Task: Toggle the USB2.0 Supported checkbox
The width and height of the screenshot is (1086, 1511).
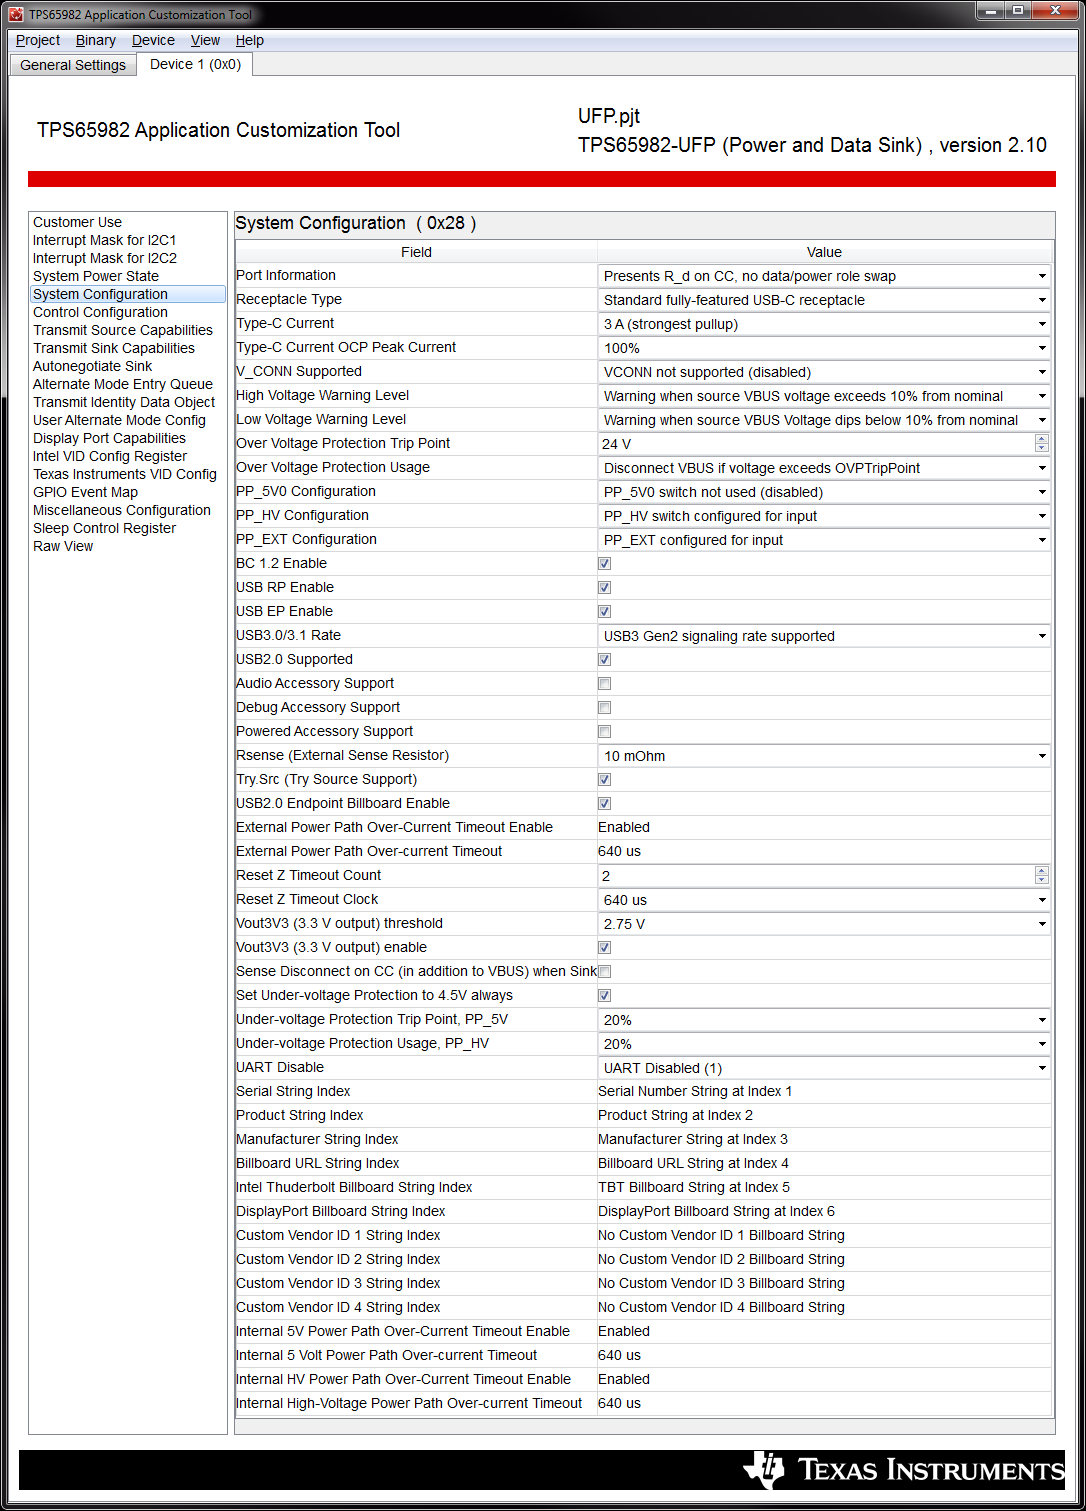Action: [x=604, y=660]
